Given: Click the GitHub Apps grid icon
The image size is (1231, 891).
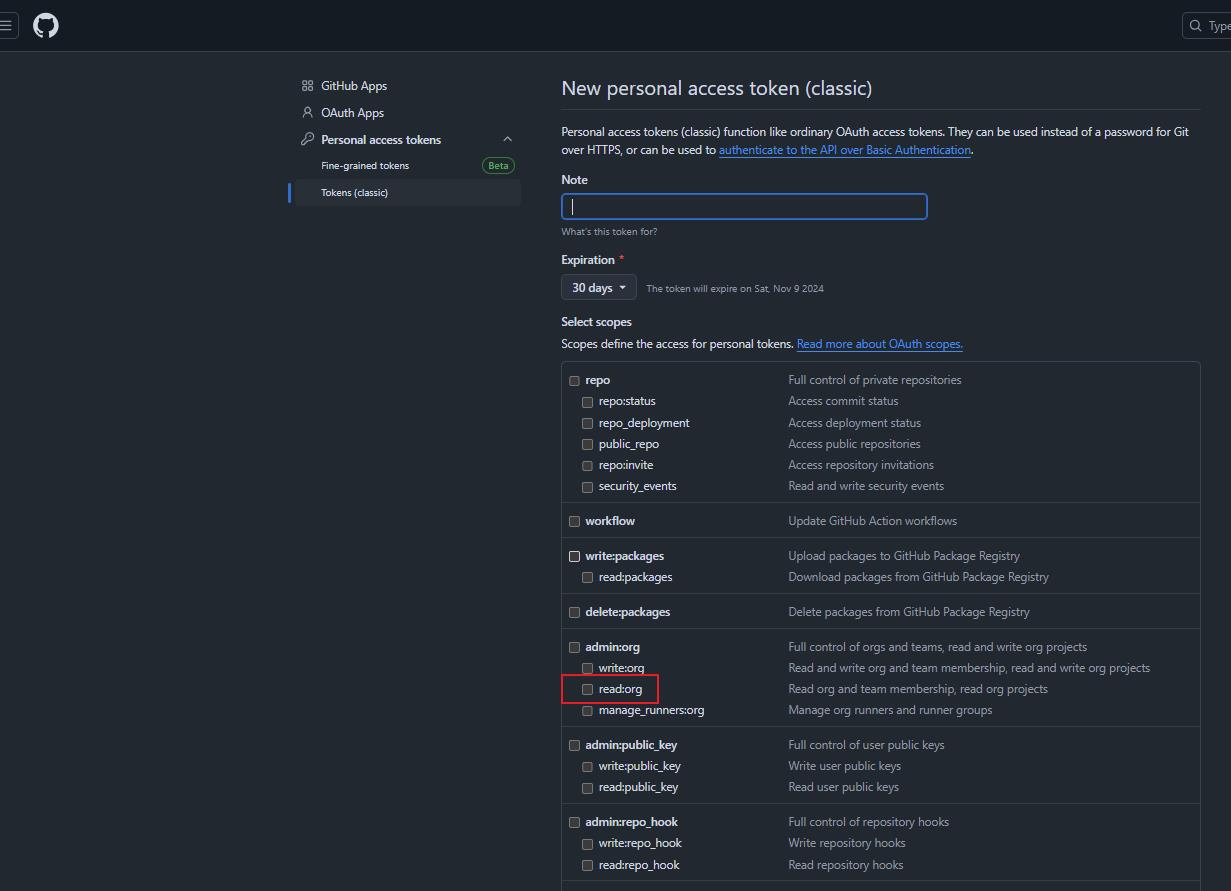Looking at the screenshot, I should [x=307, y=86].
